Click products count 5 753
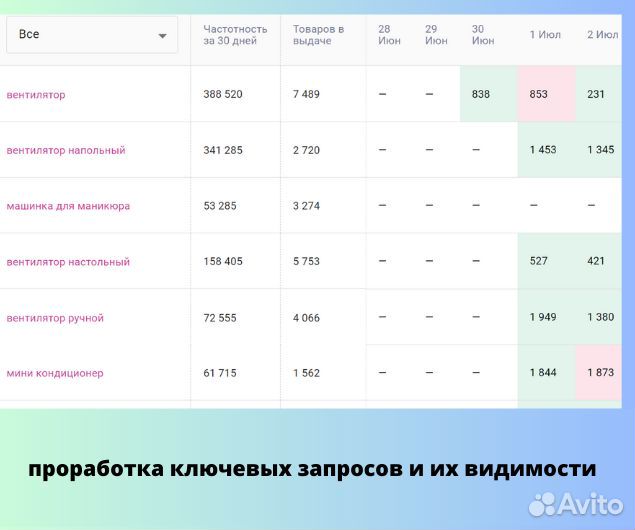This screenshot has width=635, height=530. click(x=306, y=261)
